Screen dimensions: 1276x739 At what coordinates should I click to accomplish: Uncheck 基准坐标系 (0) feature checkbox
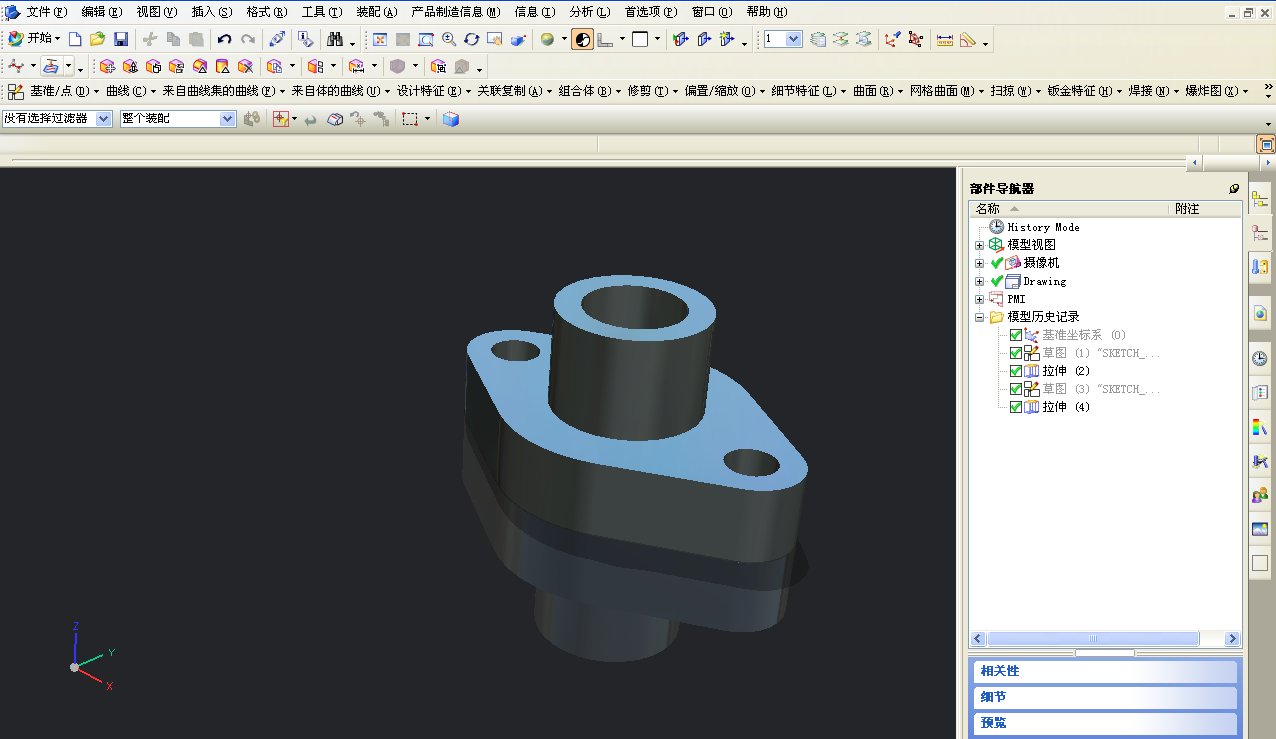[1016, 335]
